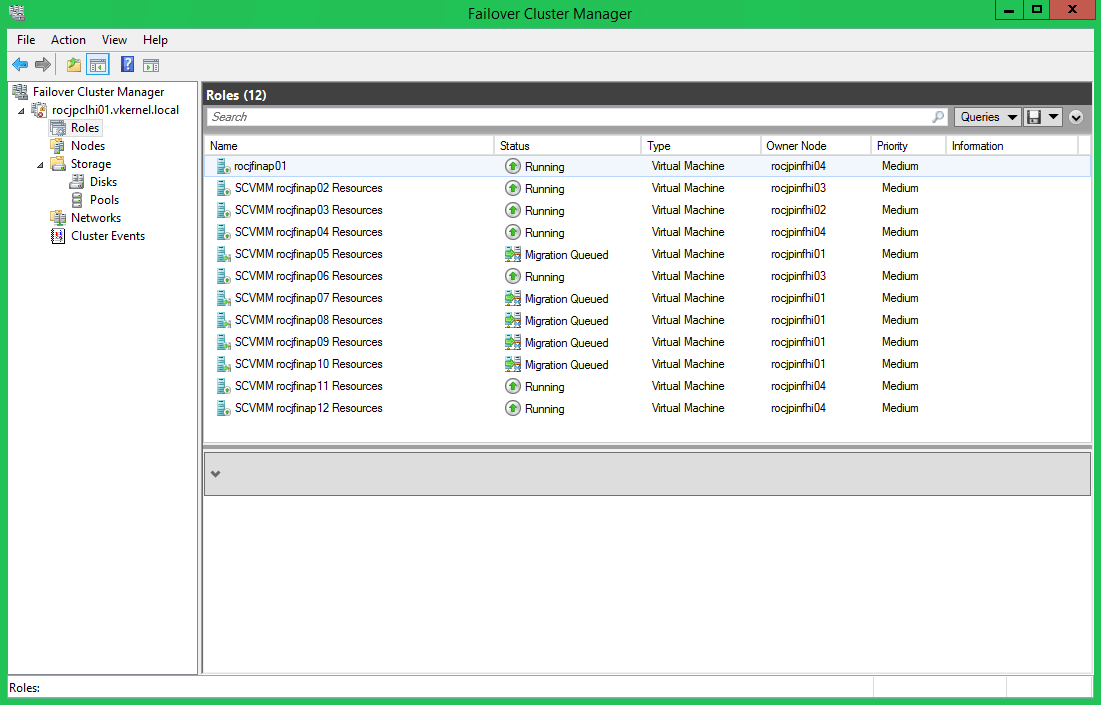Viewport: 1101px width, 705px height.
Task: Select Nodes in the tree
Action: click(x=88, y=145)
